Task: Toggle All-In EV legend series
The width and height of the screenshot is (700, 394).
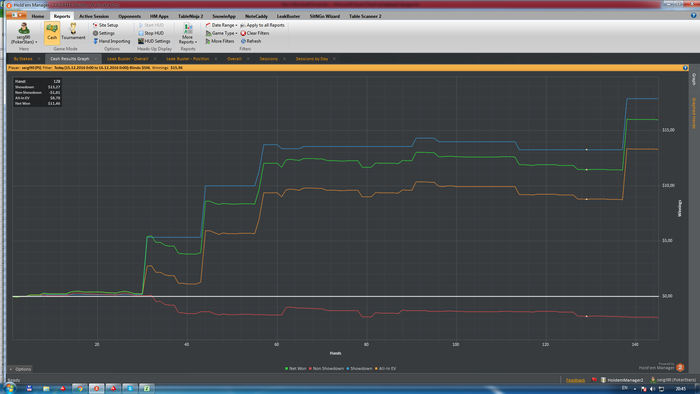Action: click(x=385, y=369)
